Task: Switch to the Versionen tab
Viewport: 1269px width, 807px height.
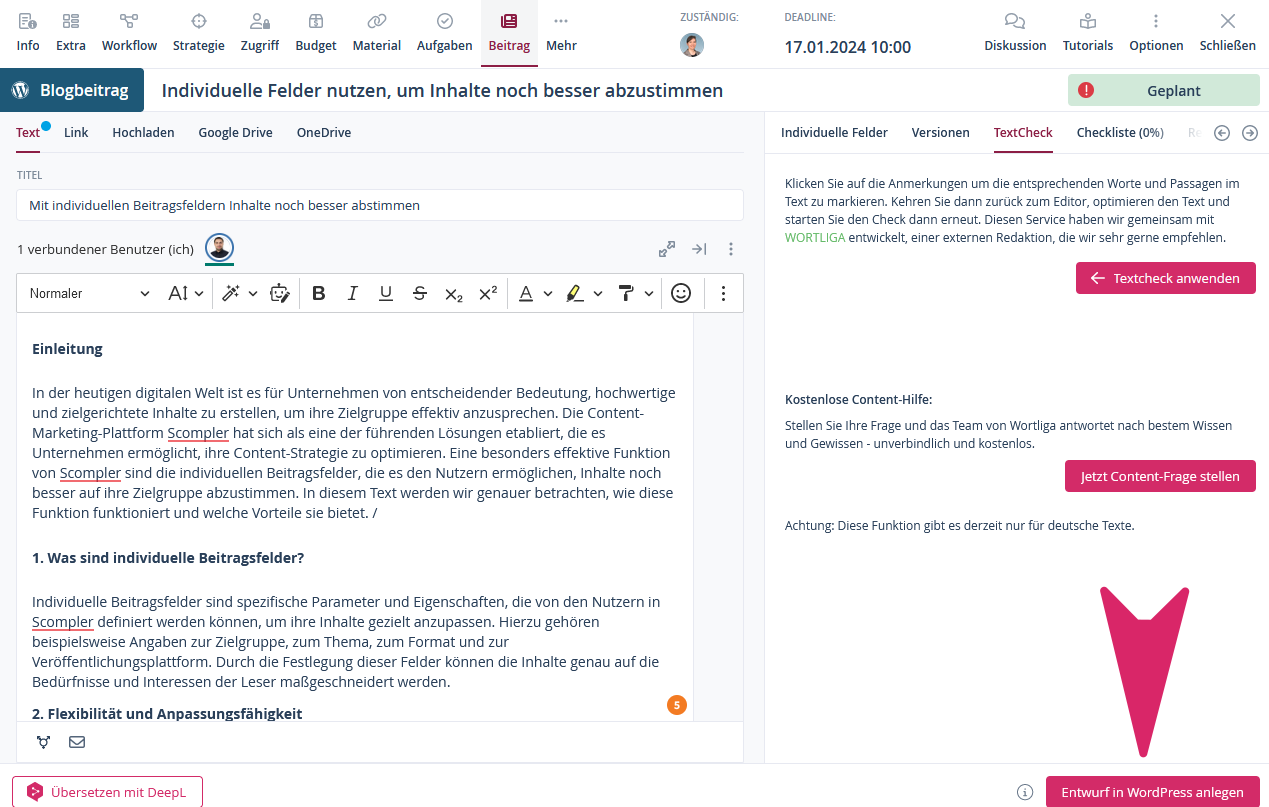Action: pos(940,132)
